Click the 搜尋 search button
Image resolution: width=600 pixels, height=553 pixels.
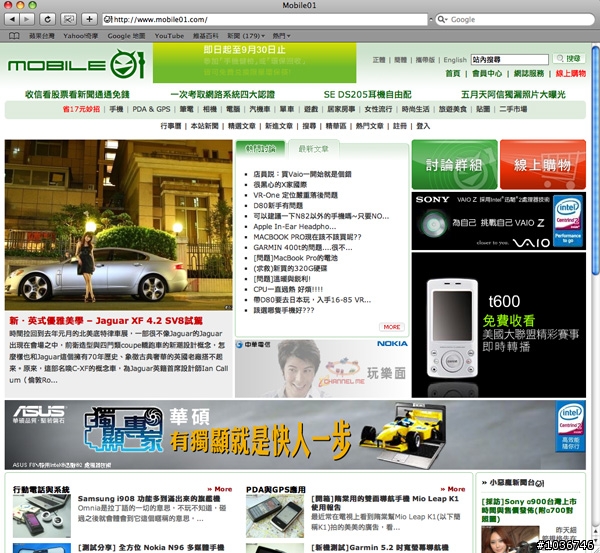pyautogui.click(x=569, y=59)
